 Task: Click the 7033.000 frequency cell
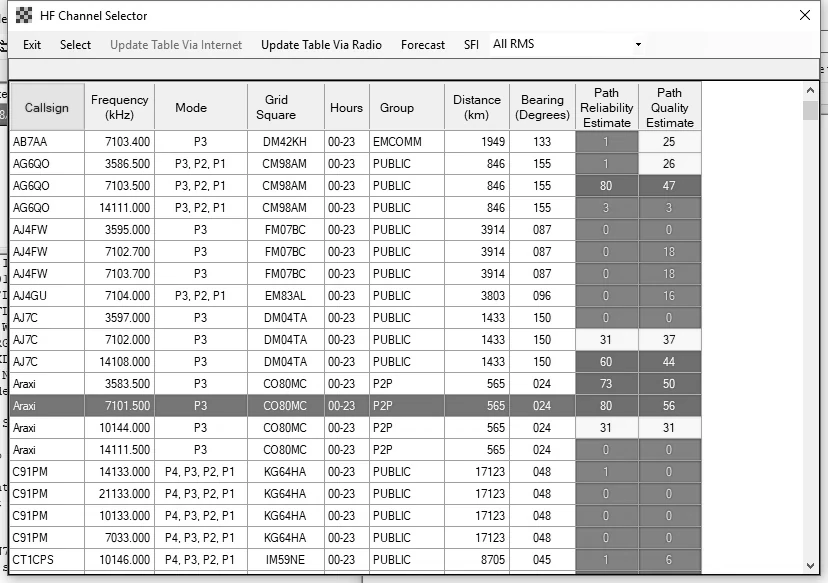tap(119, 538)
